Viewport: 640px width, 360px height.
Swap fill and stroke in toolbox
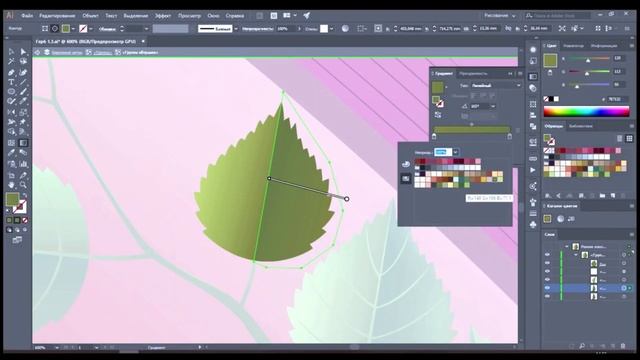[24, 195]
